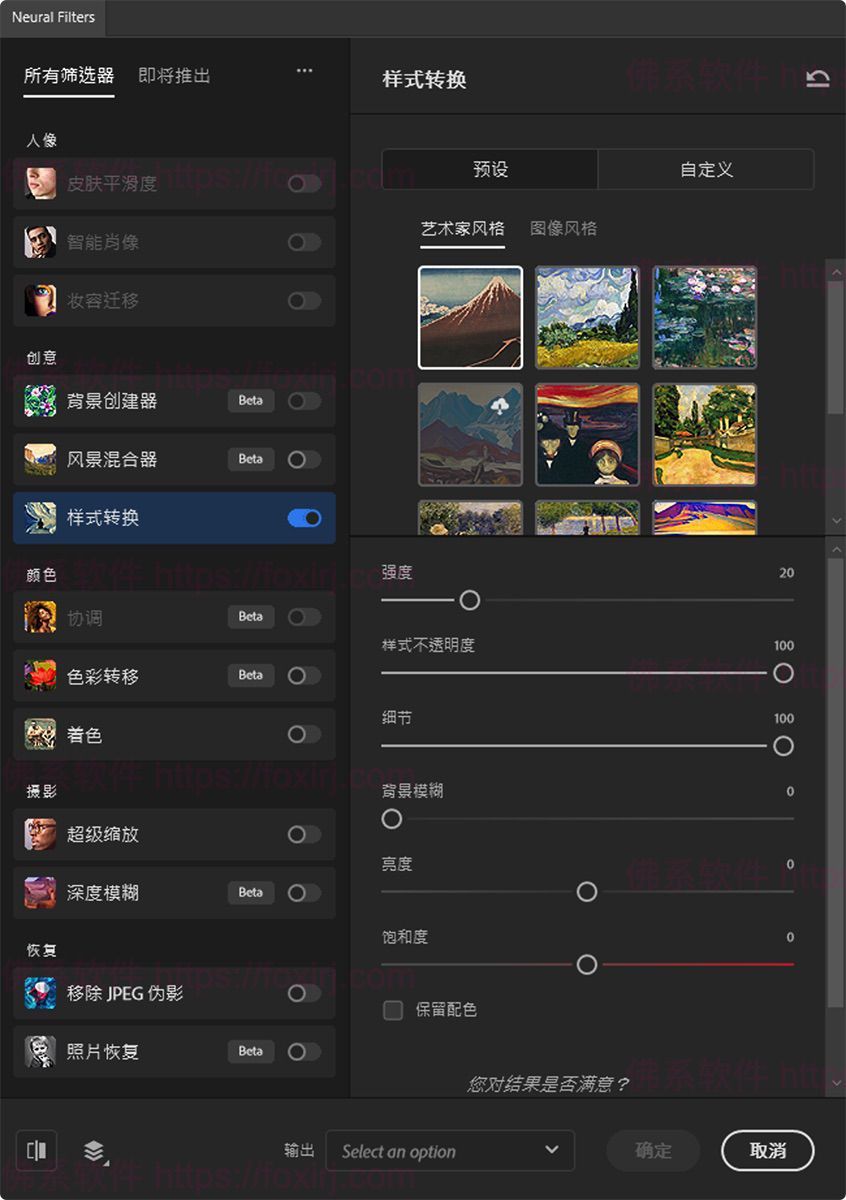
Task: Click the 背景创建器 filter icon
Action: point(40,401)
